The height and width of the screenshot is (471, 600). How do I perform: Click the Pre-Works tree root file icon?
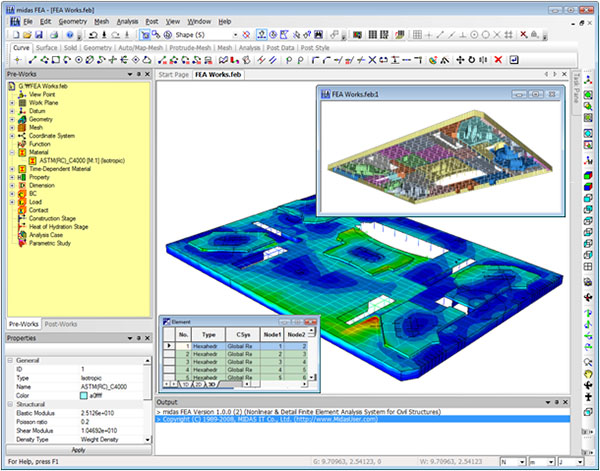click(13, 86)
